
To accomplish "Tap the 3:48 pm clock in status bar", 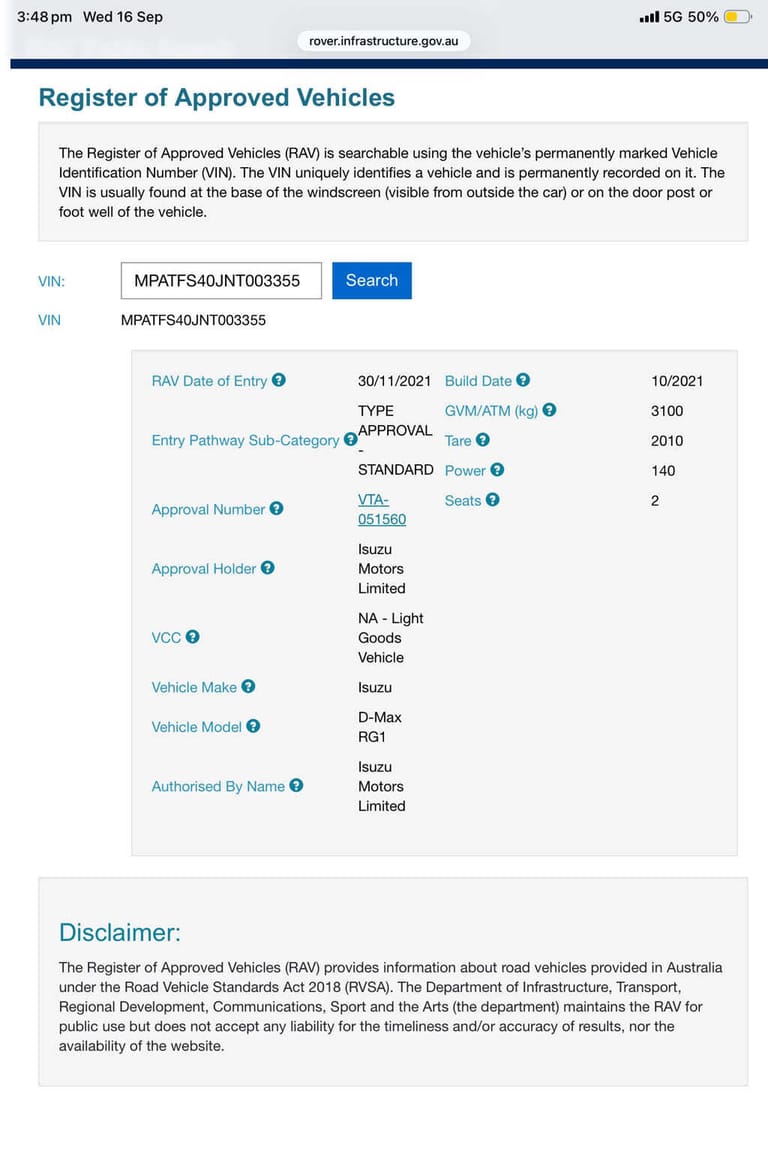I will 45,16.
